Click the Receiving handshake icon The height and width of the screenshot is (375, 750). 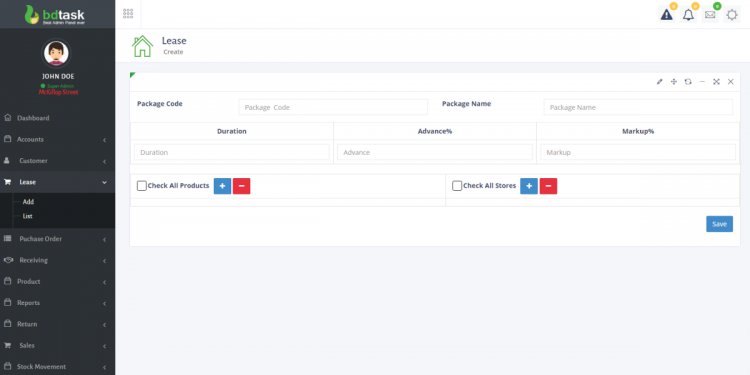[x=8, y=260]
